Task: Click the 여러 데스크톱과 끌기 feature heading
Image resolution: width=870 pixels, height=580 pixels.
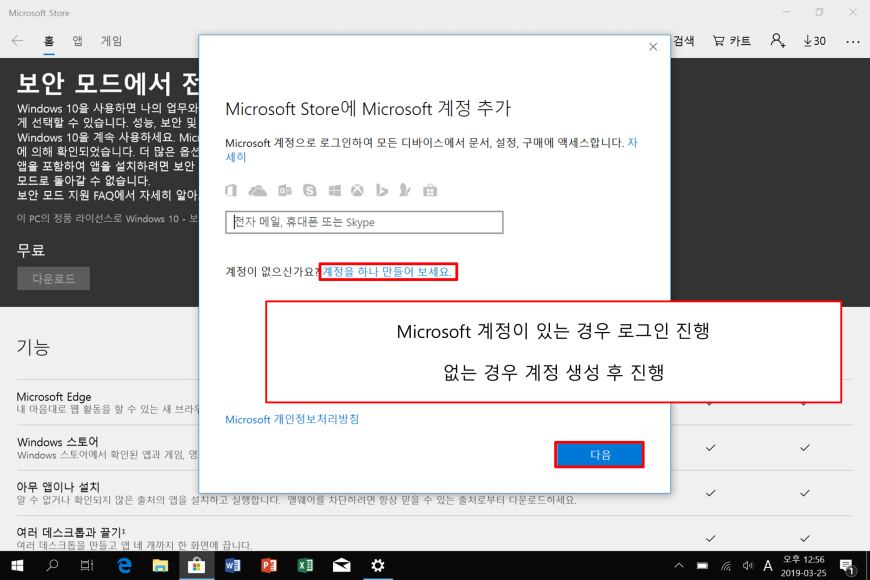Action: tap(71, 532)
